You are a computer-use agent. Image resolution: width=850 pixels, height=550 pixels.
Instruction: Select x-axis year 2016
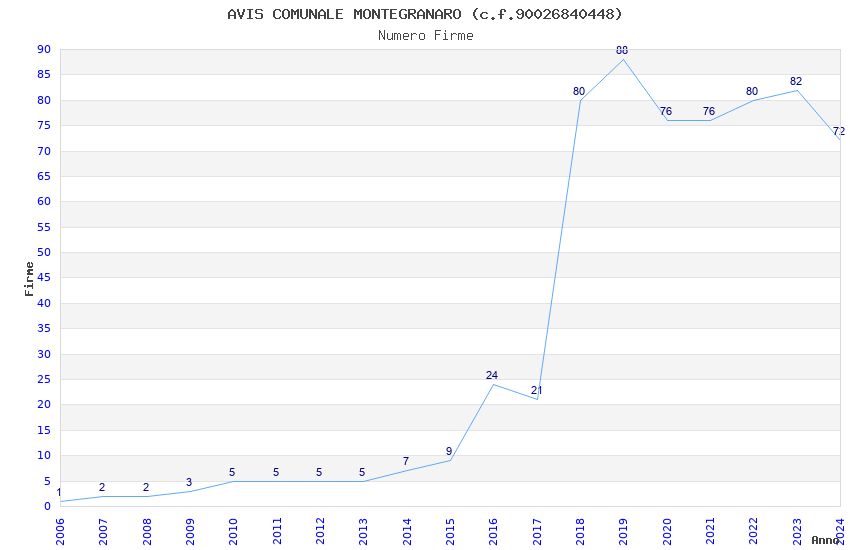493,532
